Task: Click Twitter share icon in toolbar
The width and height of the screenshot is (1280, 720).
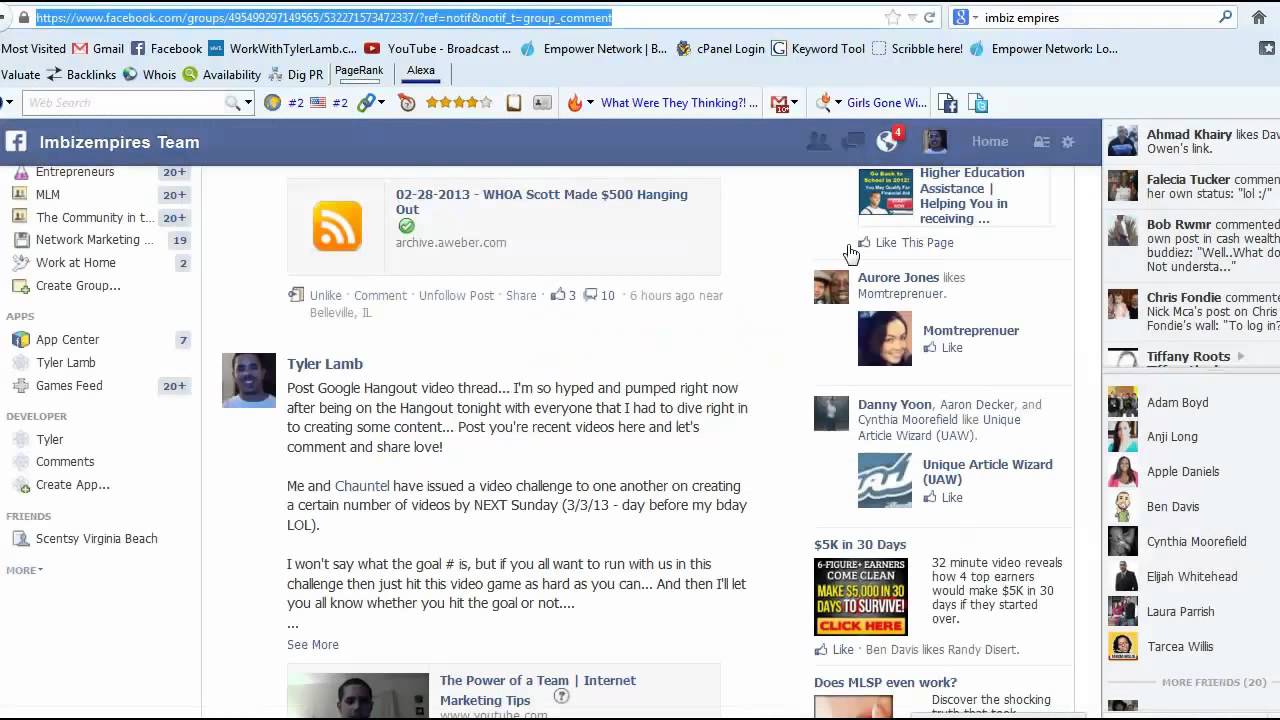Action: coord(978,102)
